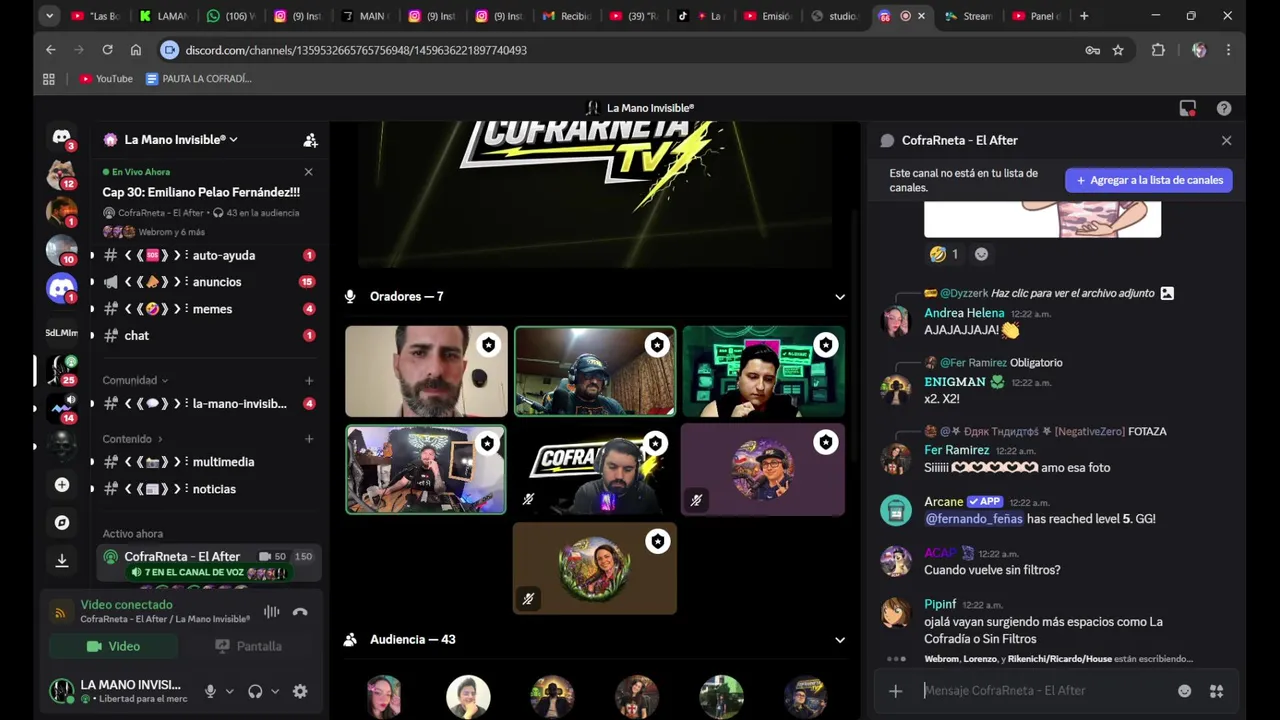This screenshot has height=720, width=1280.
Task: Open the Chrome home button
Action: tap(136, 50)
